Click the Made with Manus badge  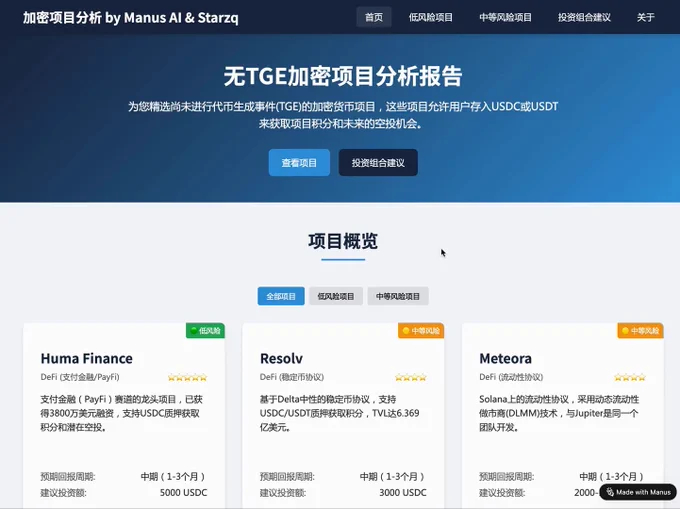point(638,492)
